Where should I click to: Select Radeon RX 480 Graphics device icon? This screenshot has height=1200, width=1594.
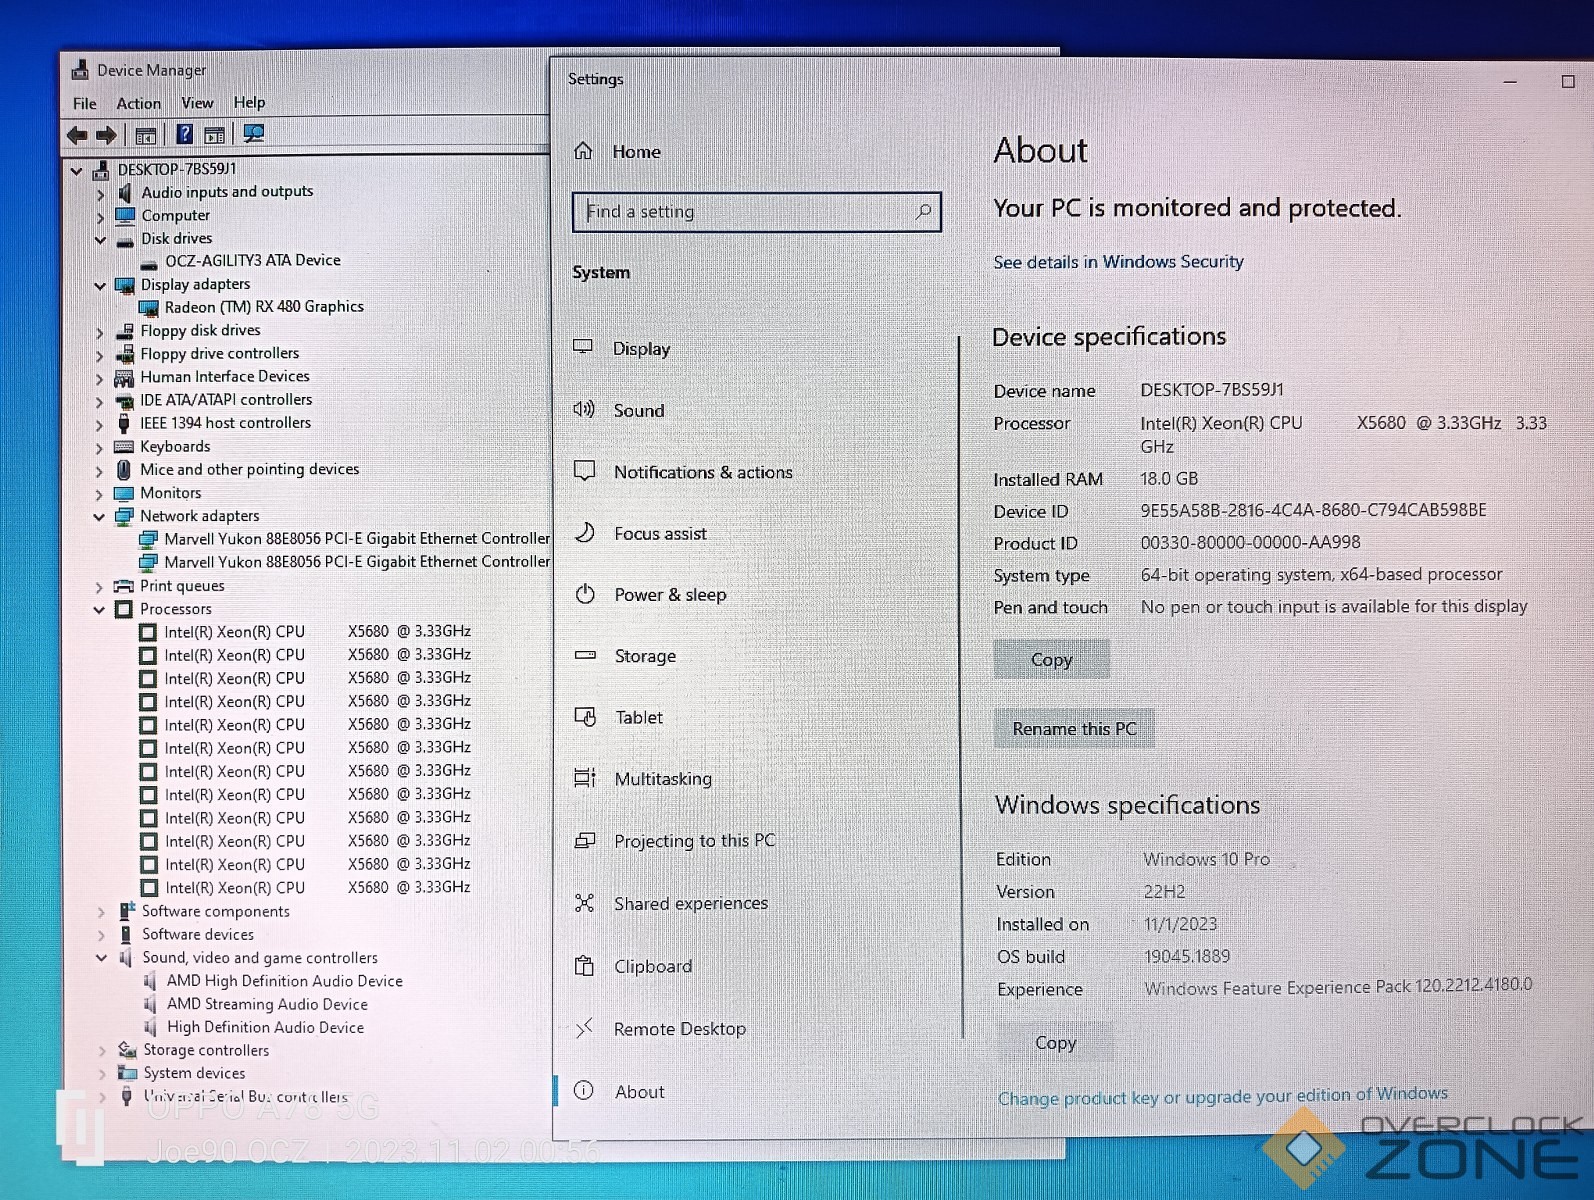point(149,308)
